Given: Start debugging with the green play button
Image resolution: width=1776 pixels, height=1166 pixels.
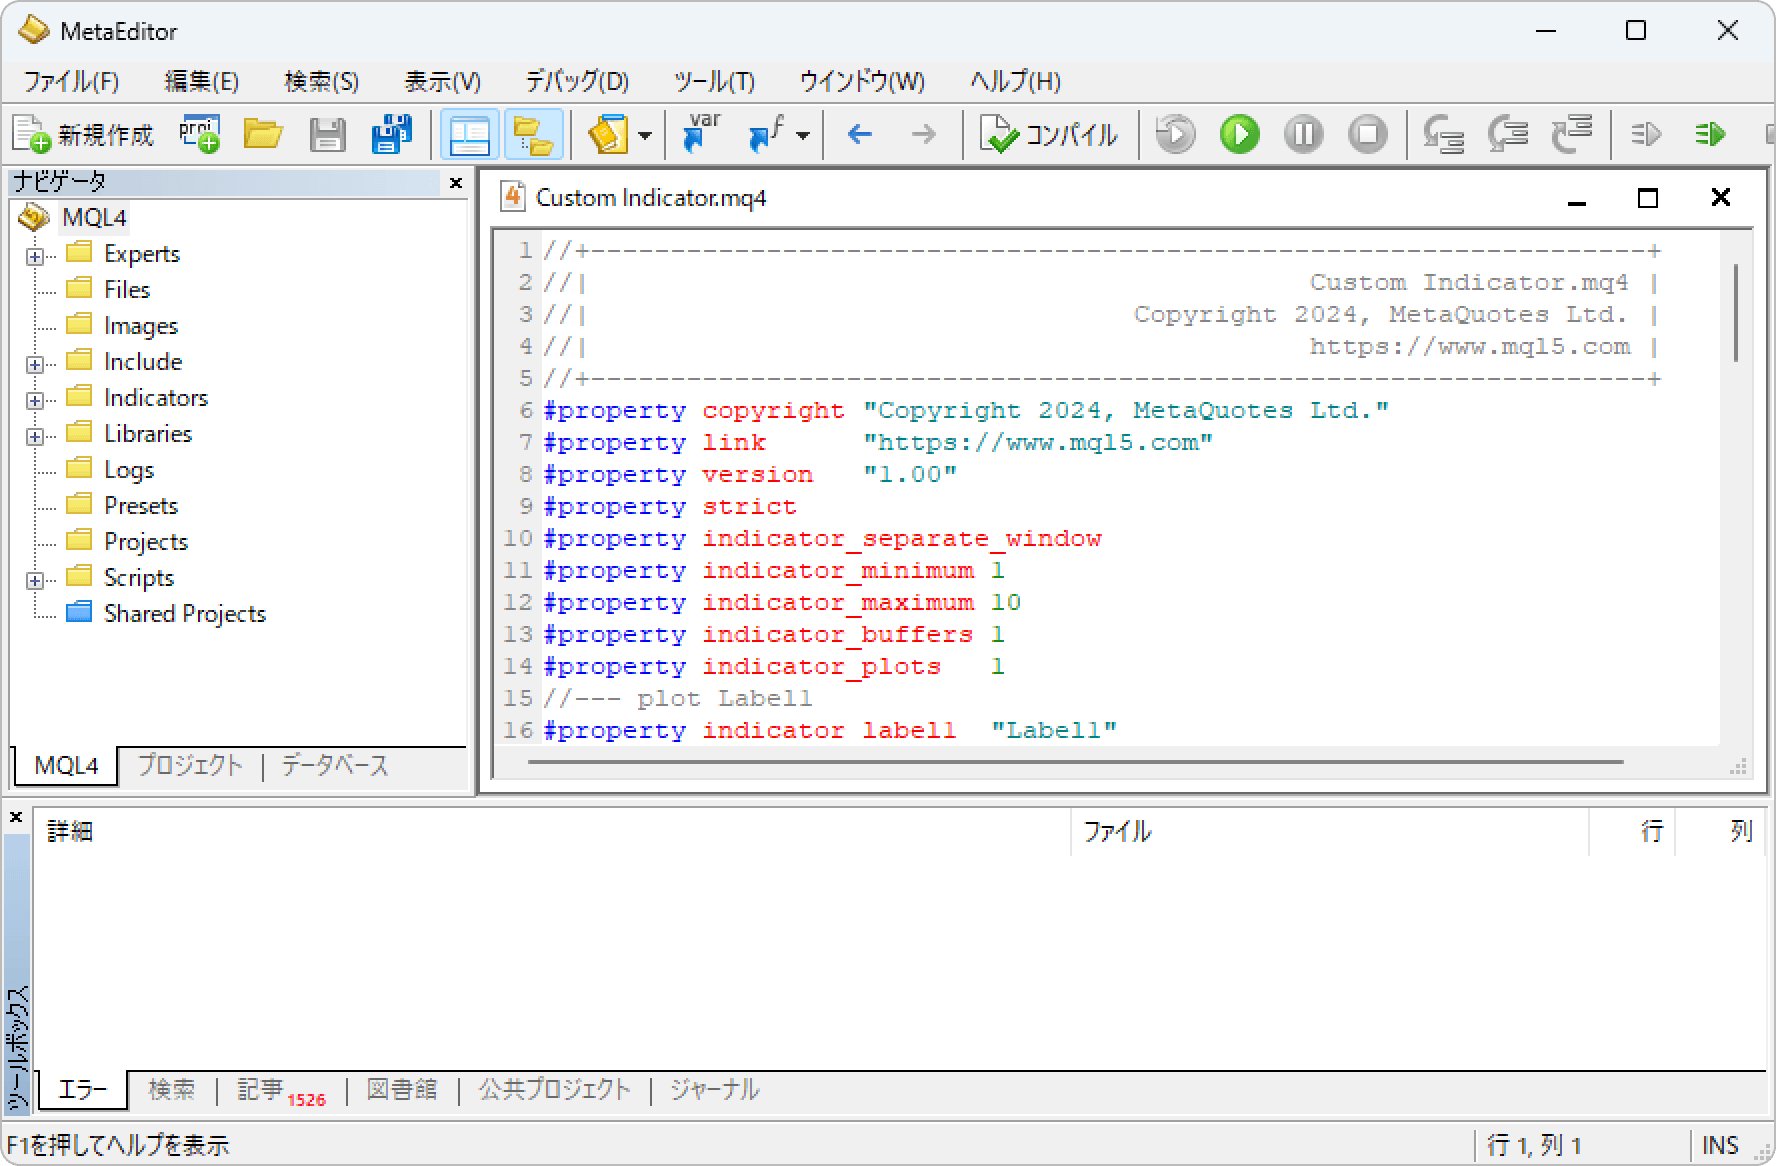Looking at the screenshot, I should (x=1239, y=134).
